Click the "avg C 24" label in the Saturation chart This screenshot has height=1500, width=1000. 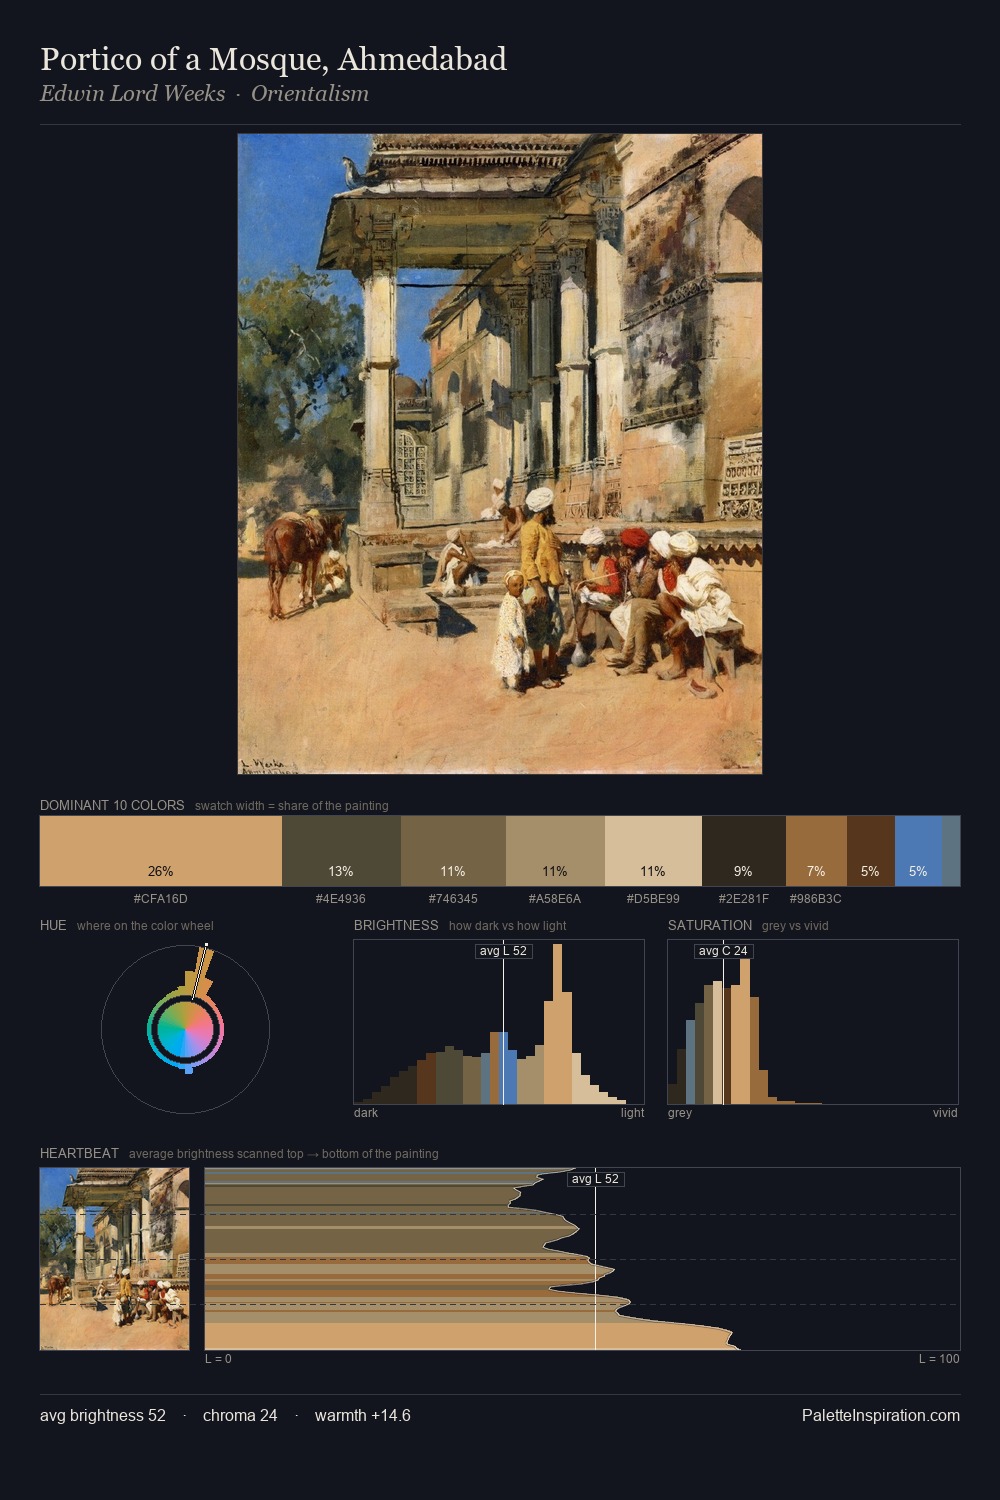(x=723, y=951)
